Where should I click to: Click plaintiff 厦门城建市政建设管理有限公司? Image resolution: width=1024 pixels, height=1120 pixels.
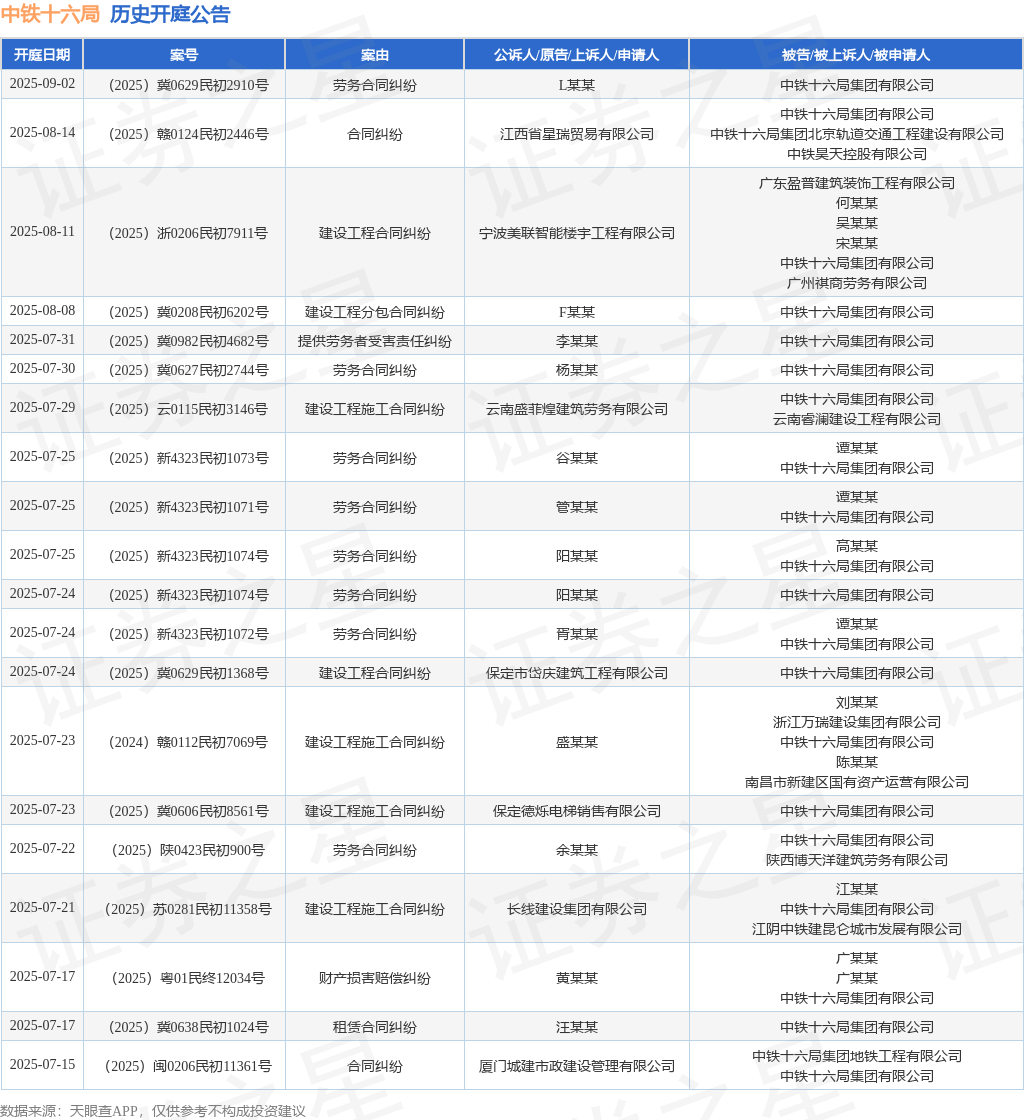[x=576, y=1066]
